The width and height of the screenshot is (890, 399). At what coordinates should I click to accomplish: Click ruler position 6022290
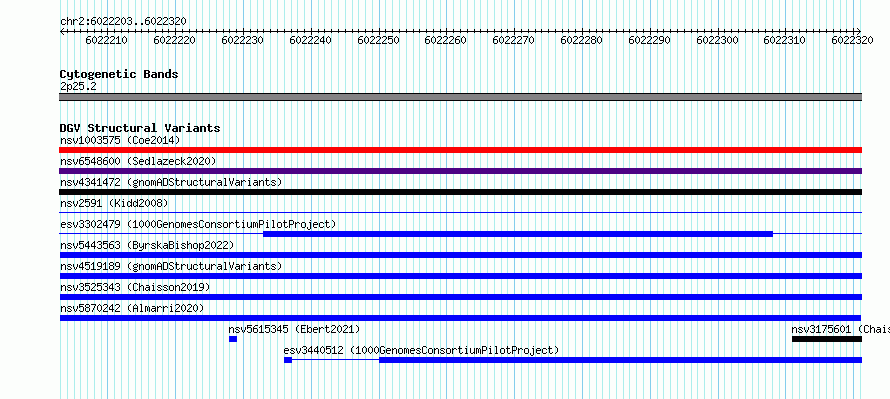[x=649, y=40]
